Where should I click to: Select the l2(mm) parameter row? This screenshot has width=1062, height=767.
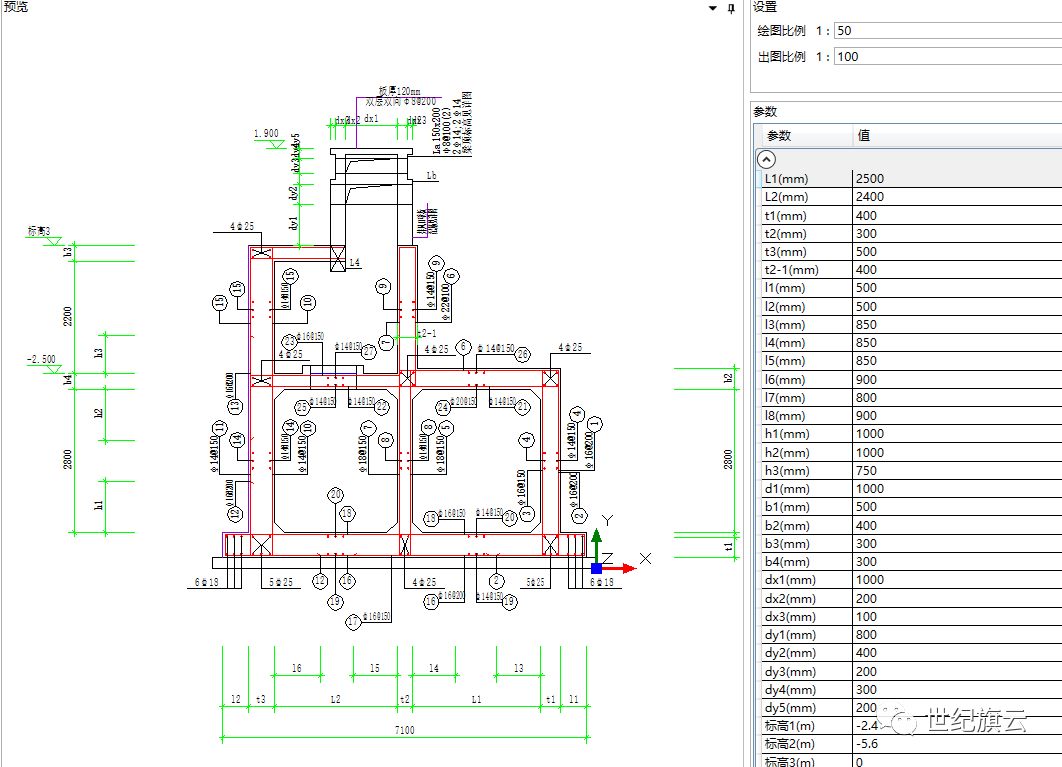(912, 306)
